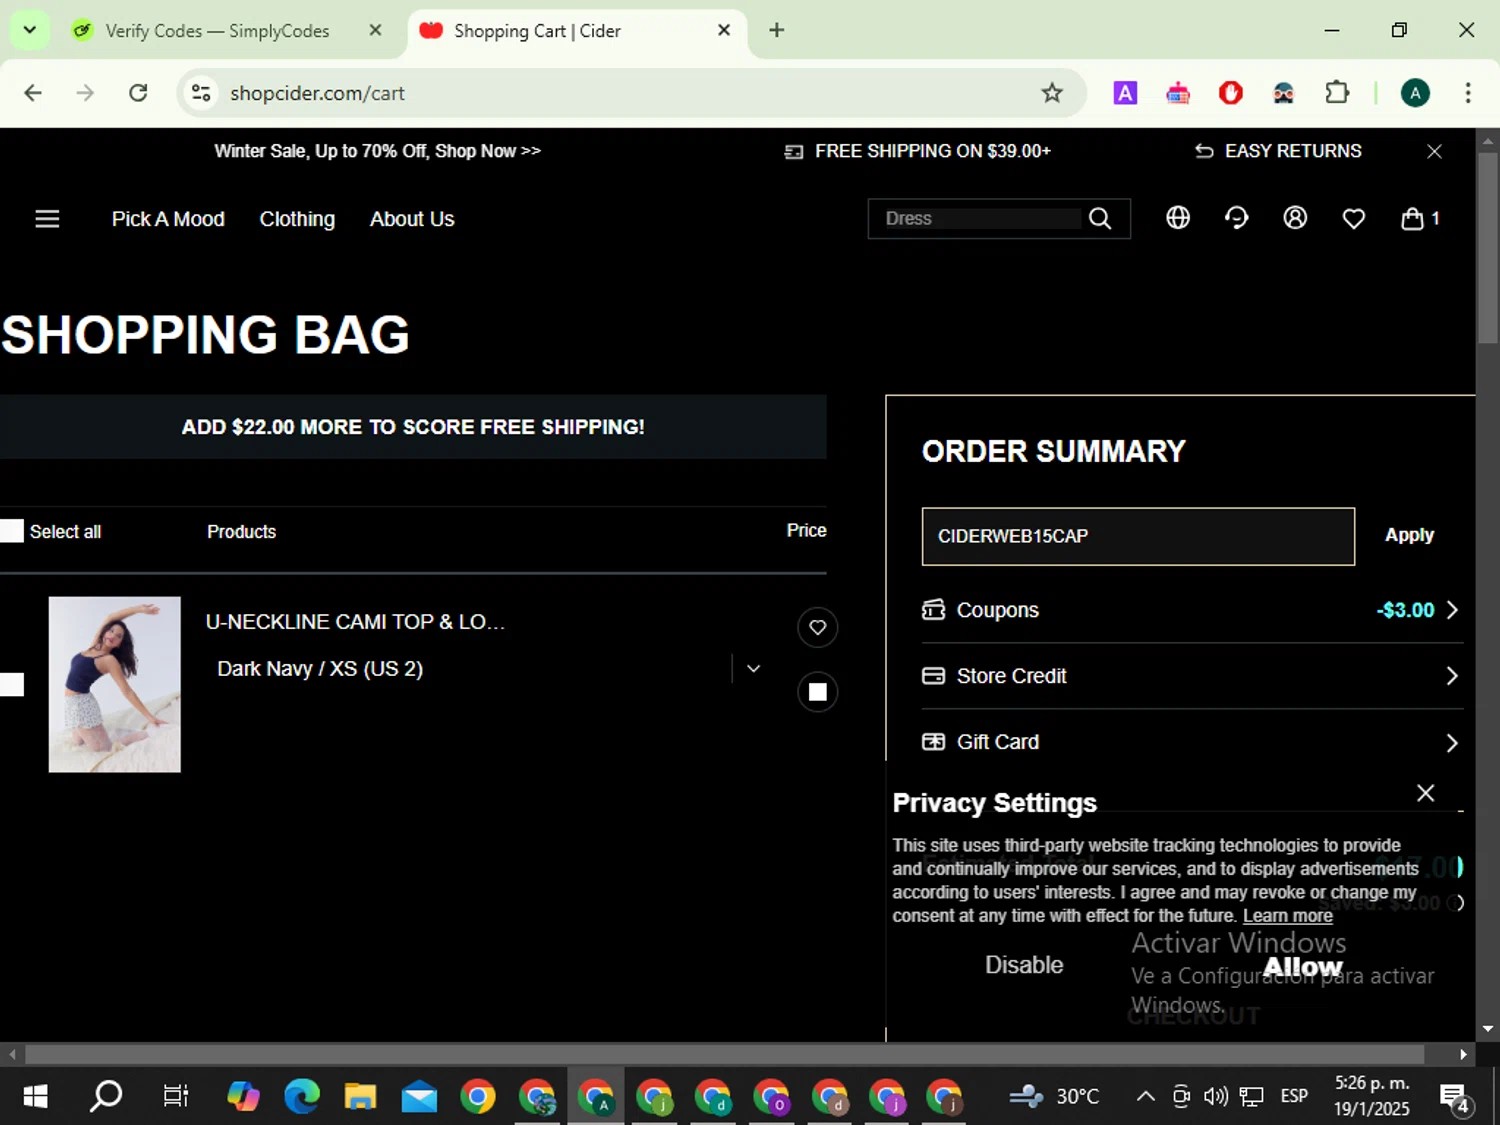Apply the coupon code
The image size is (1500, 1125).
pyautogui.click(x=1409, y=535)
